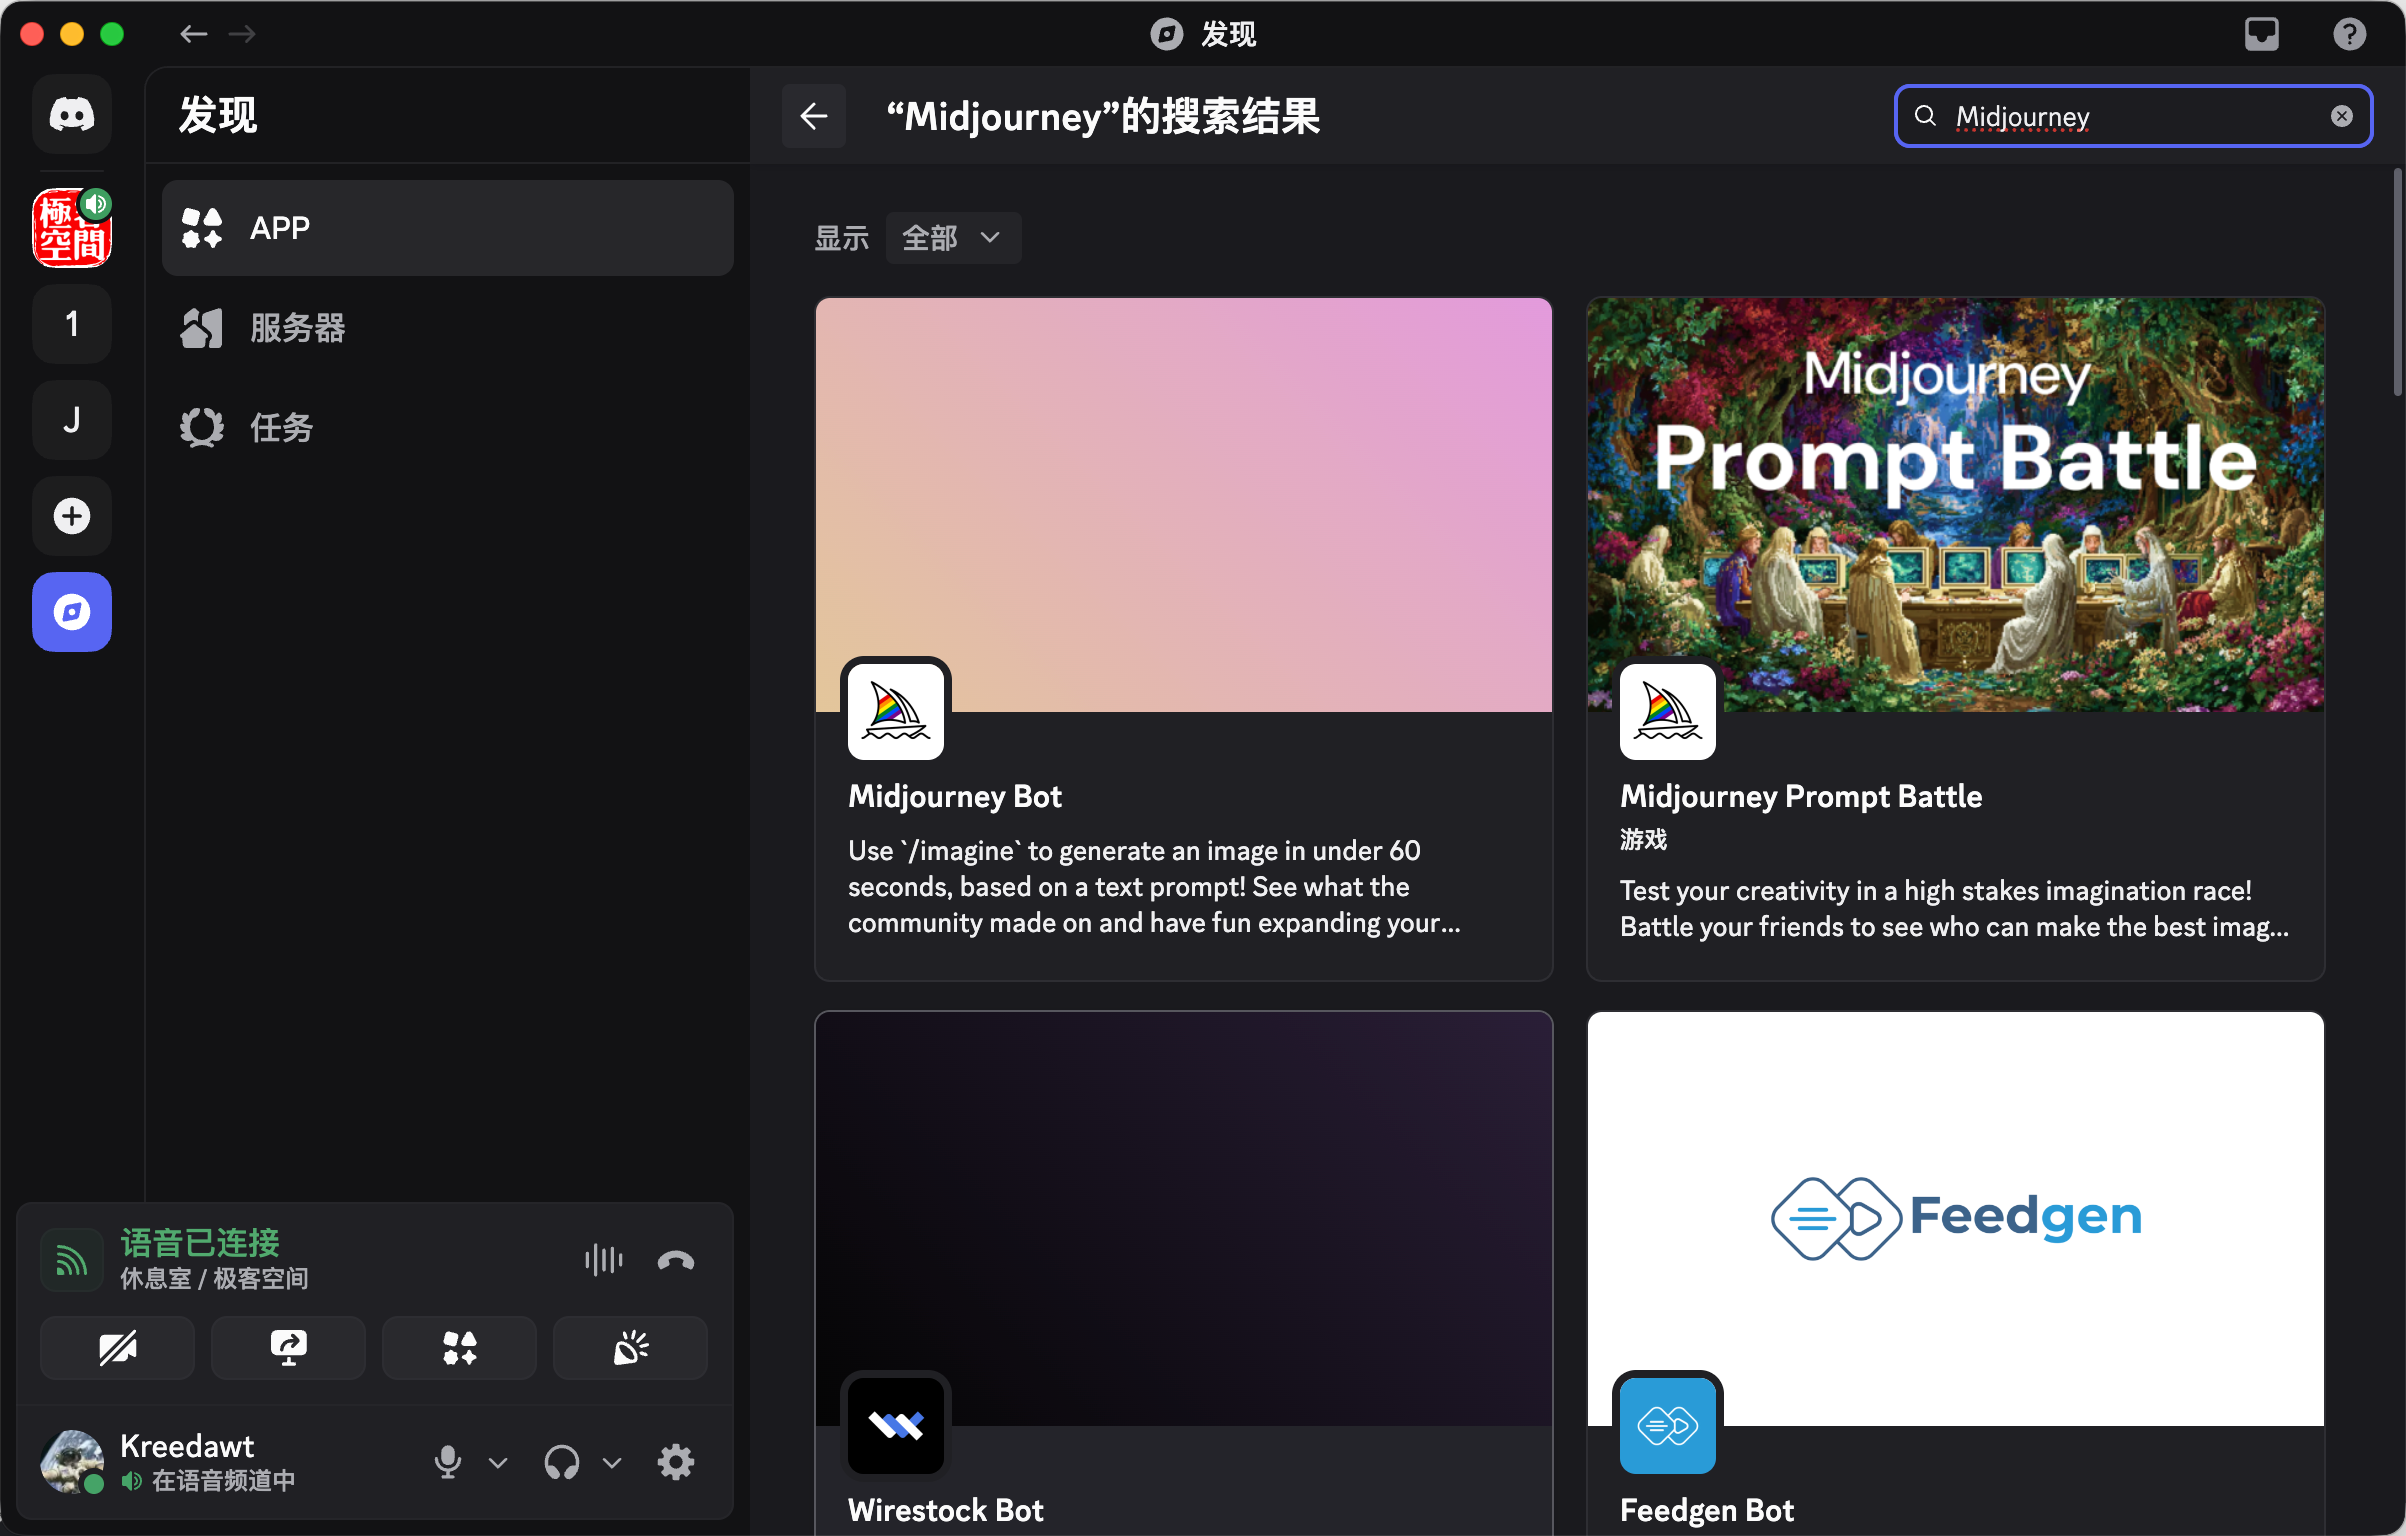Add a server with plus icon
Viewport: 2406px width, 1536px height.
tap(72, 516)
